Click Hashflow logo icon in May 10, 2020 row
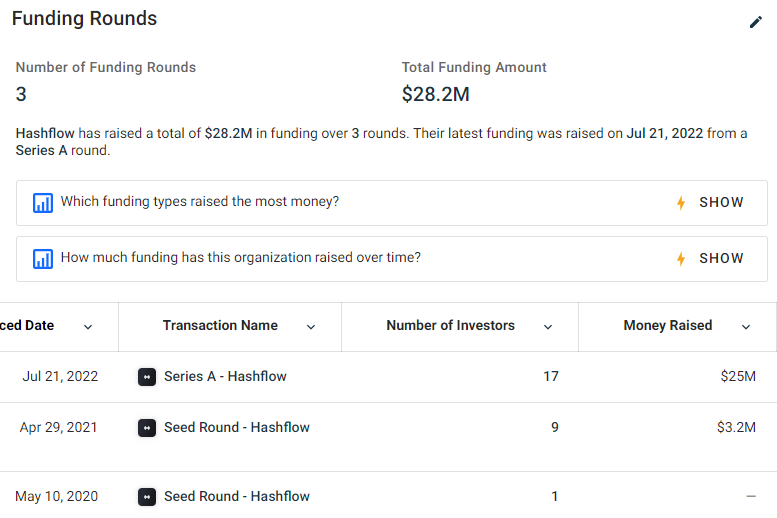The width and height of the screenshot is (777, 518). pos(147,497)
